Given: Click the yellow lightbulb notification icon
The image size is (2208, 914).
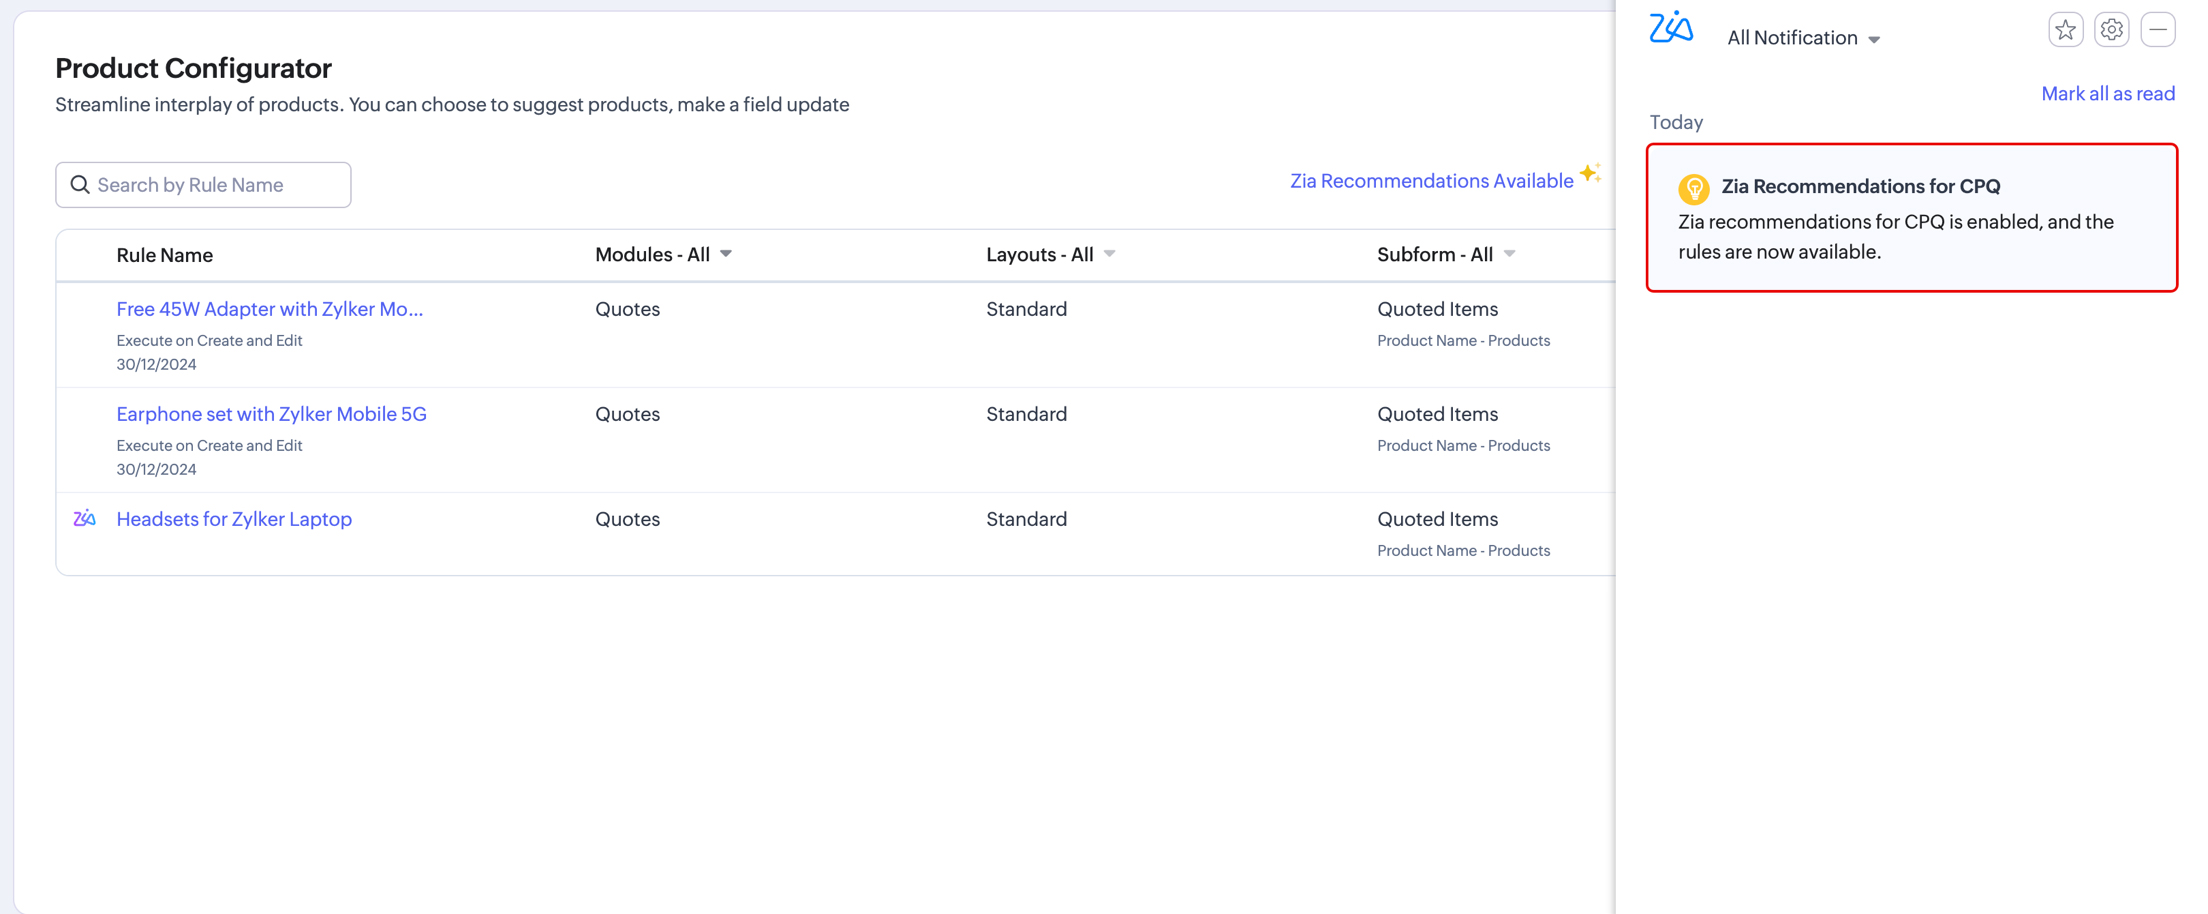Looking at the screenshot, I should point(1694,188).
